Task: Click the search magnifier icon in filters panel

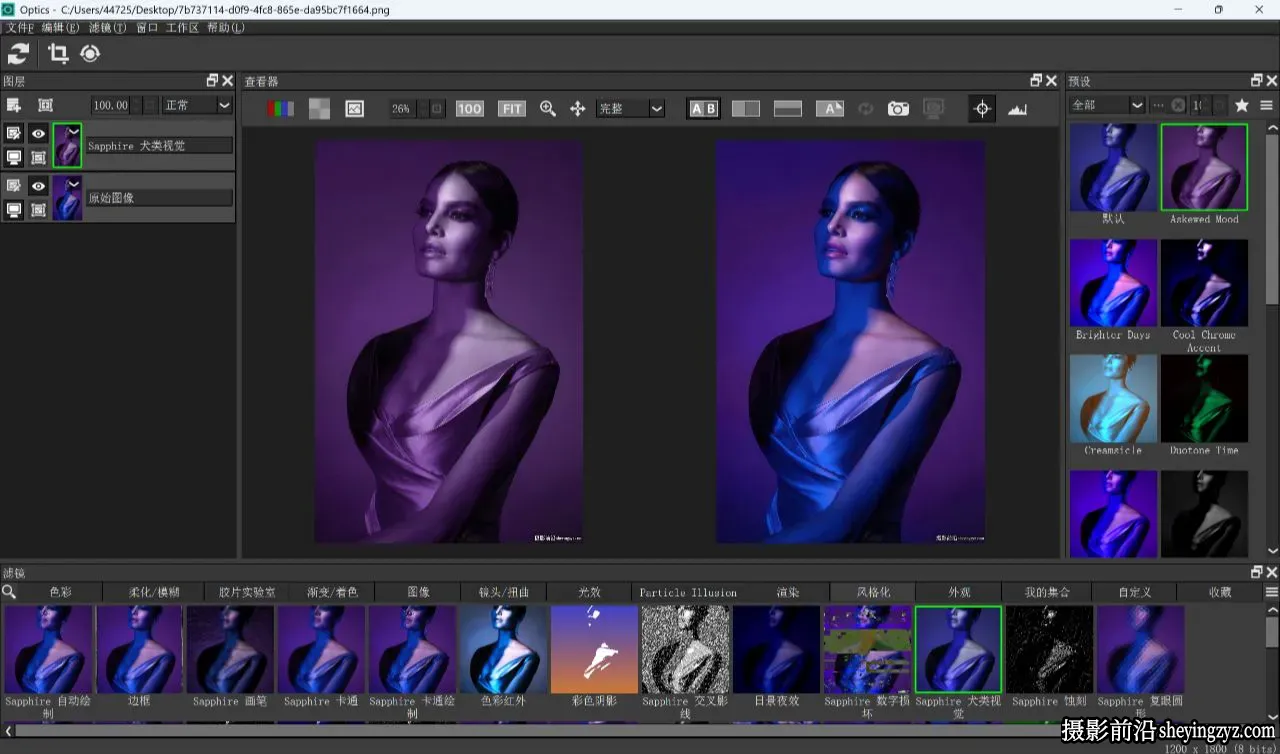Action: pyautogui.click(x=9, y=592)
